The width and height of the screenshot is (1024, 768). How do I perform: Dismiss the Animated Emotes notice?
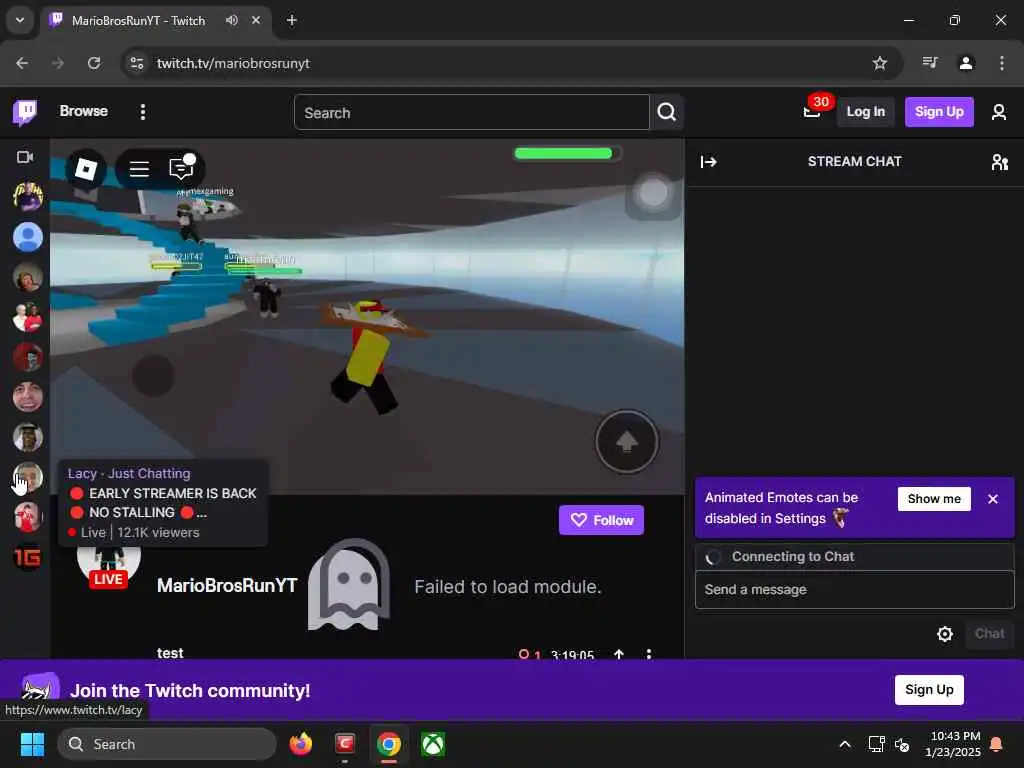coord(993,499)
